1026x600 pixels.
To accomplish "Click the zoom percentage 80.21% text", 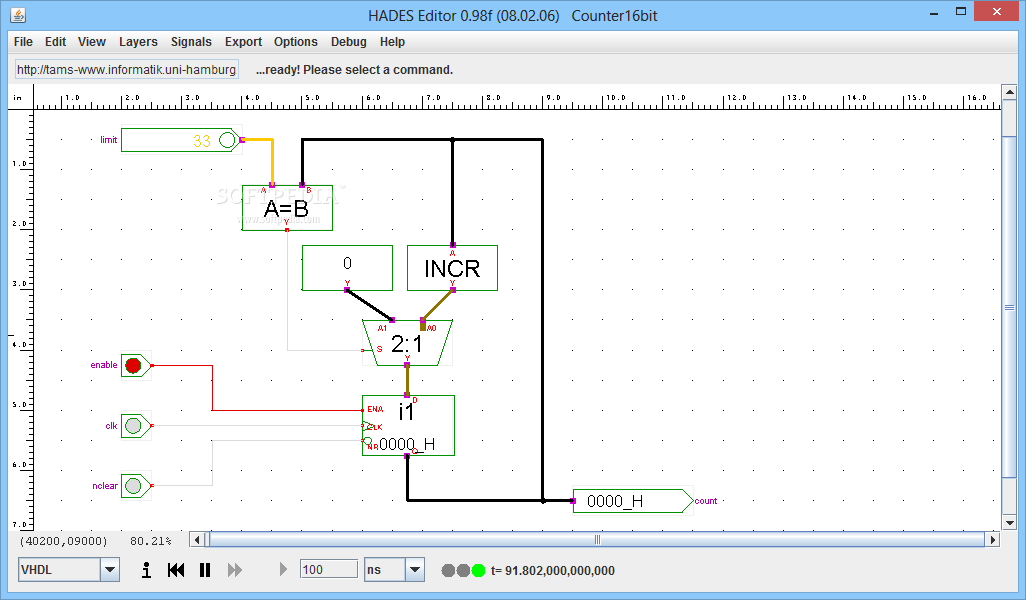I will [150, 541].
